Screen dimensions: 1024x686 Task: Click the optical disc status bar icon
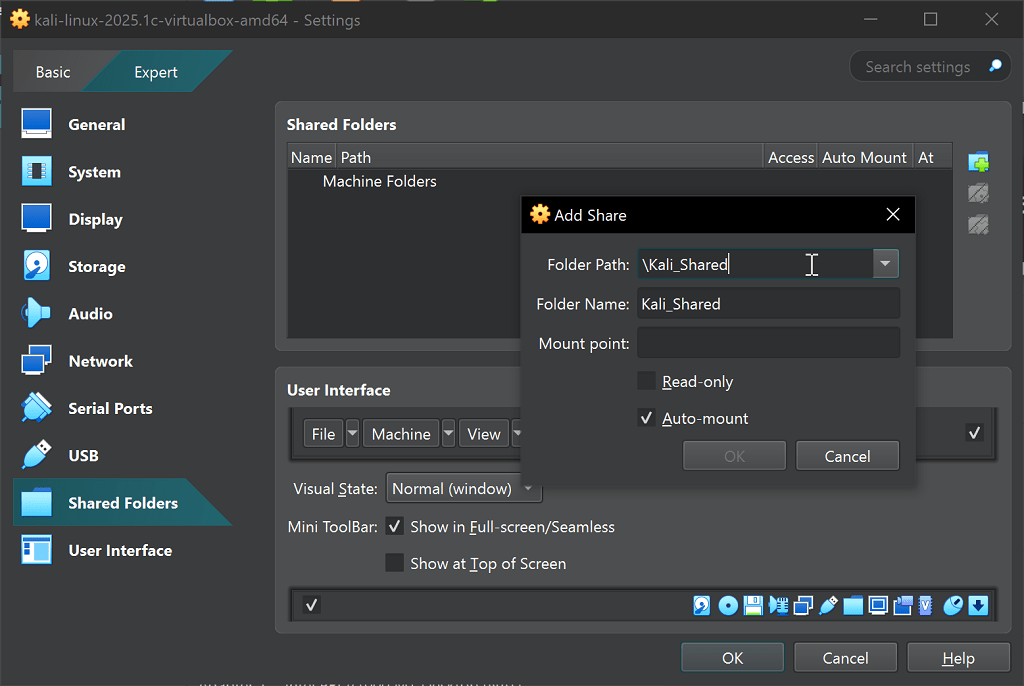[728, 606]
